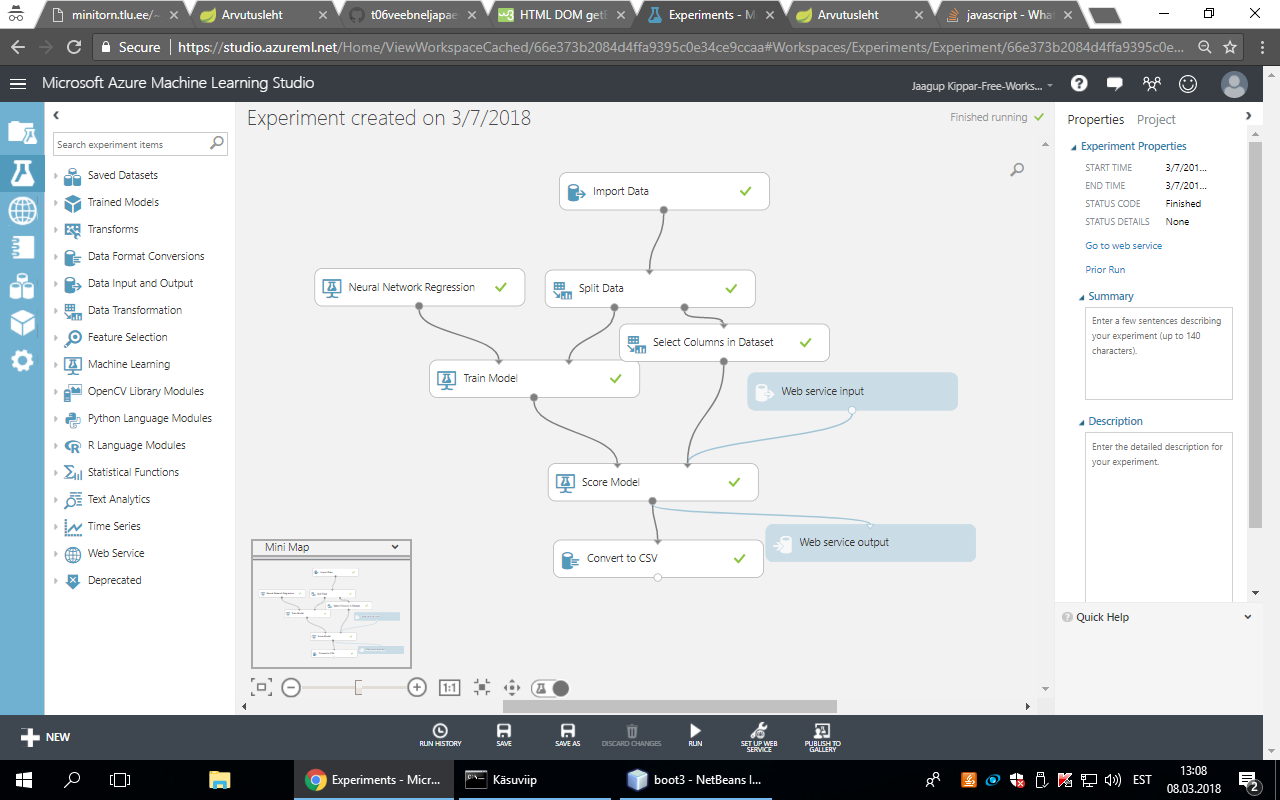Click the properties pane vertical scrollbar
This screenshot has height=800, width=1280.
point(1255,334)
